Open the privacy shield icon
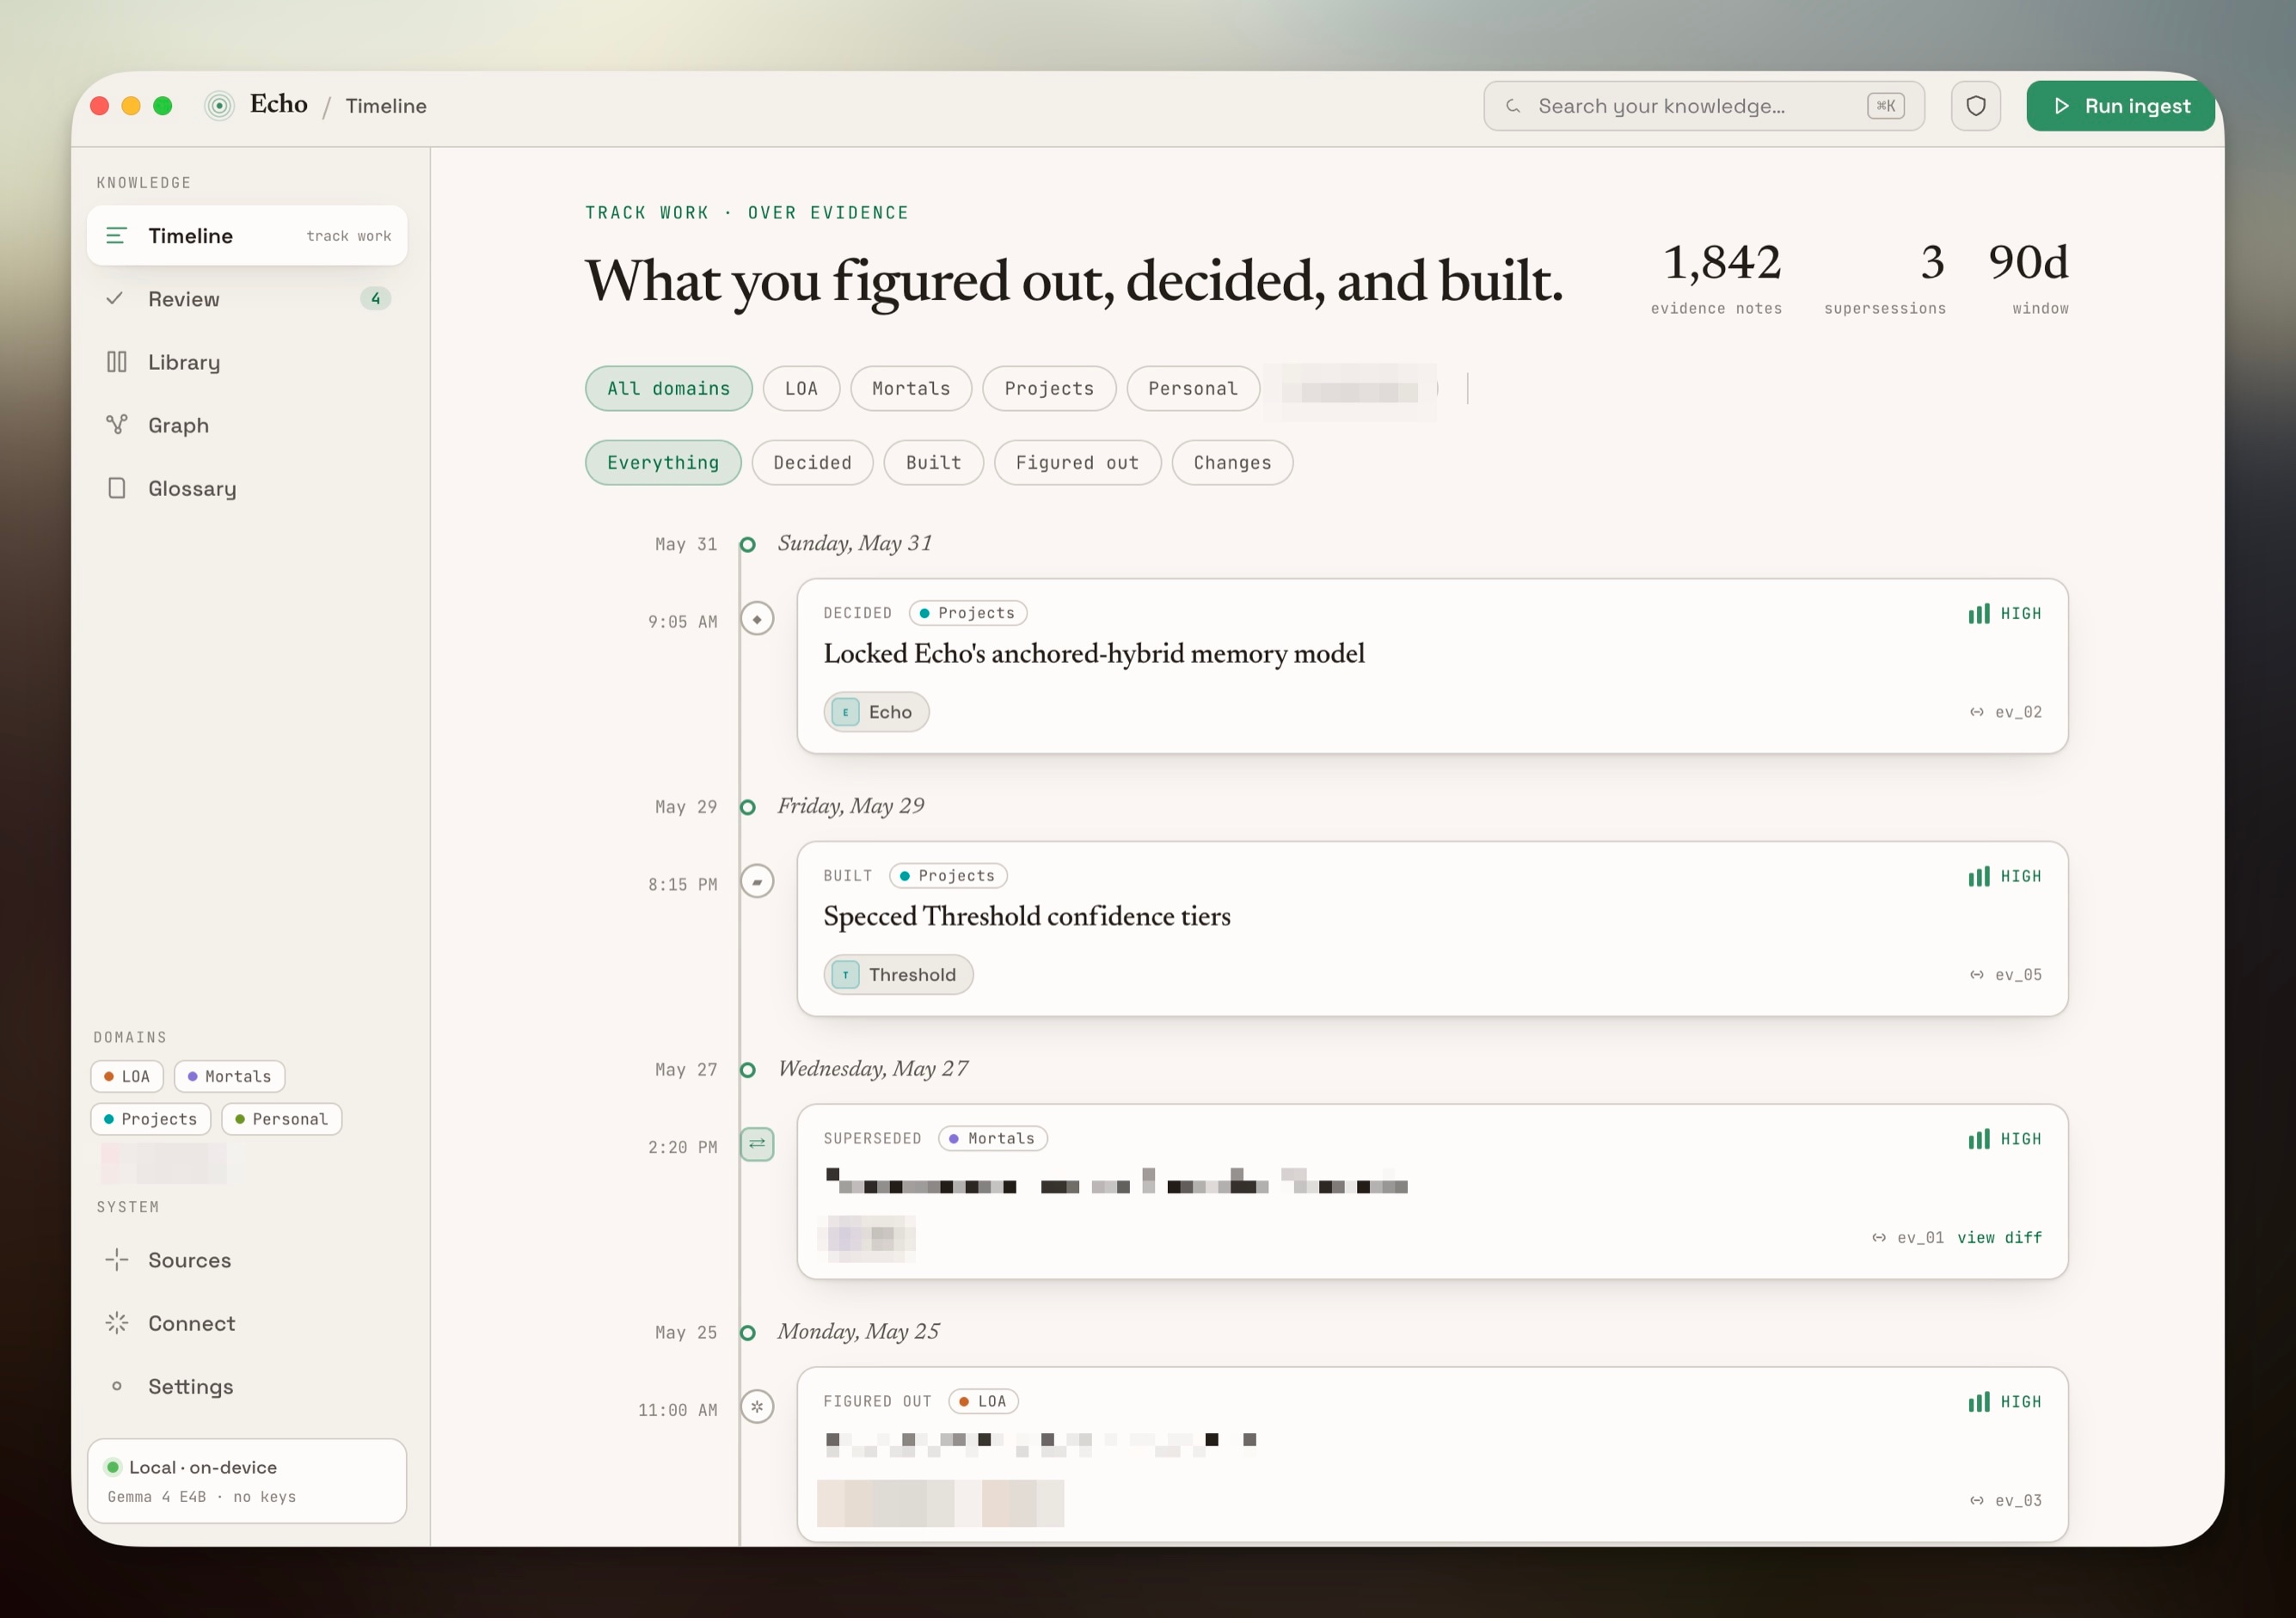This screenshot has width=2296, height=1618. pos(1975,106)
